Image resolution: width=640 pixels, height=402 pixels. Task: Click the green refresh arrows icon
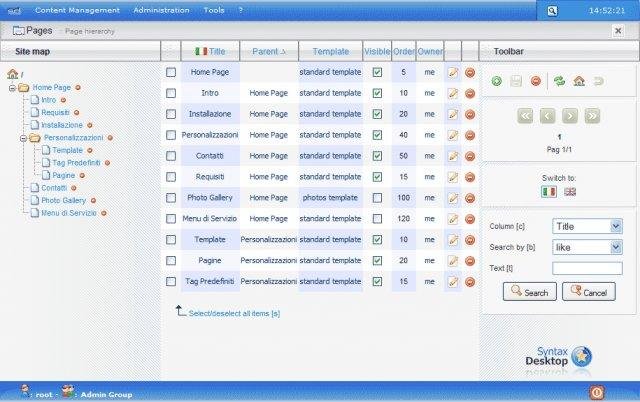pyautogui.click(x=559, y=81)
